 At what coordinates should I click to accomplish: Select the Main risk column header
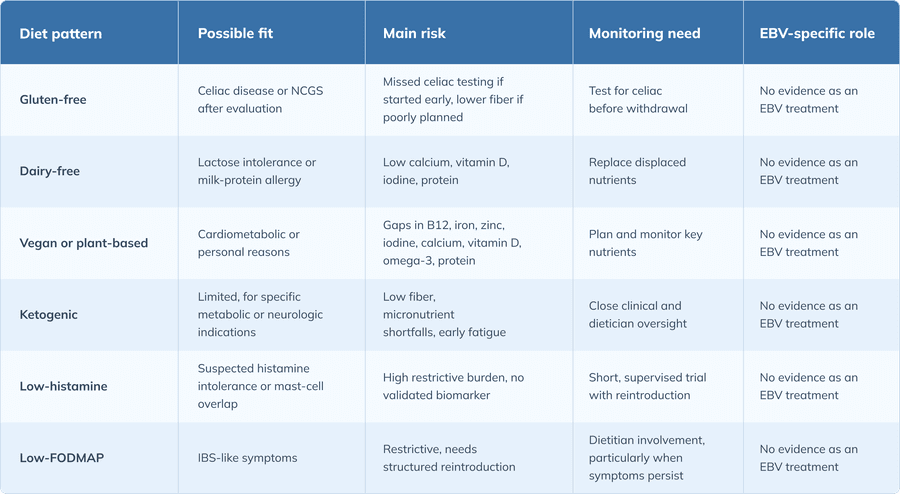tap(414, 33)
